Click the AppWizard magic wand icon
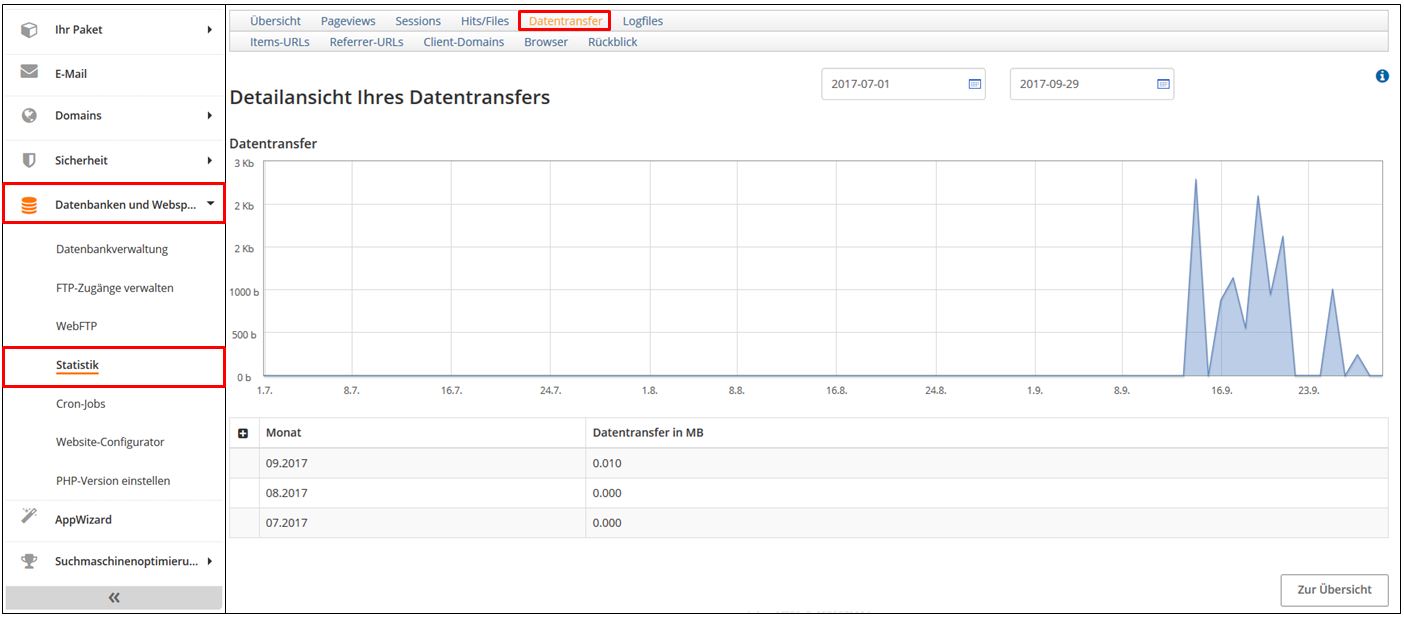 tap(29, 518)
